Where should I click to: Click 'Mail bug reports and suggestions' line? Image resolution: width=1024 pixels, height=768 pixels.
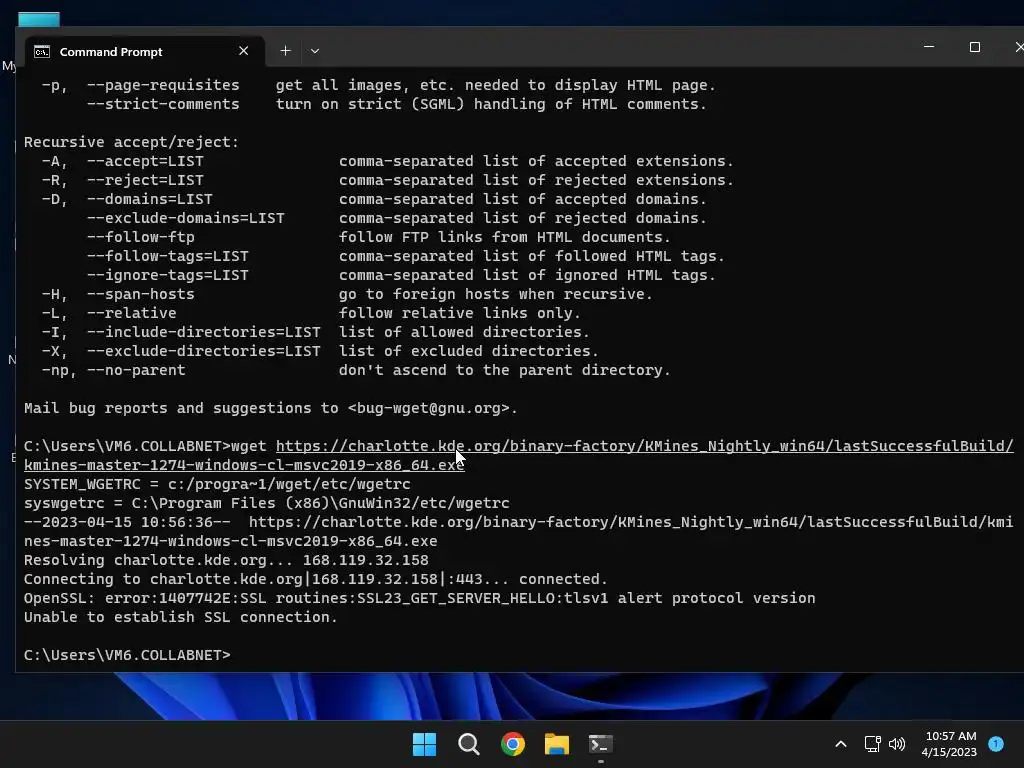click(270, 408)
